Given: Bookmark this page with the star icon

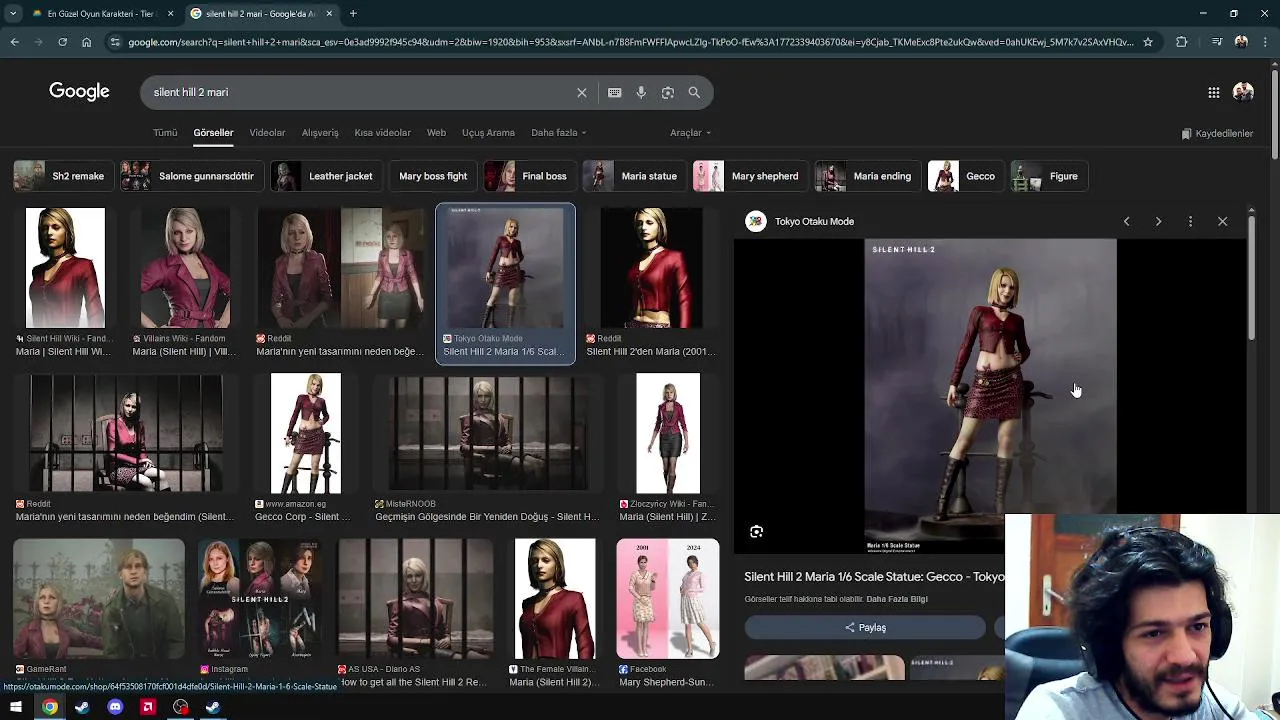Looking at the screenshot, I should pyautogui.click(x=1148, y=42).
